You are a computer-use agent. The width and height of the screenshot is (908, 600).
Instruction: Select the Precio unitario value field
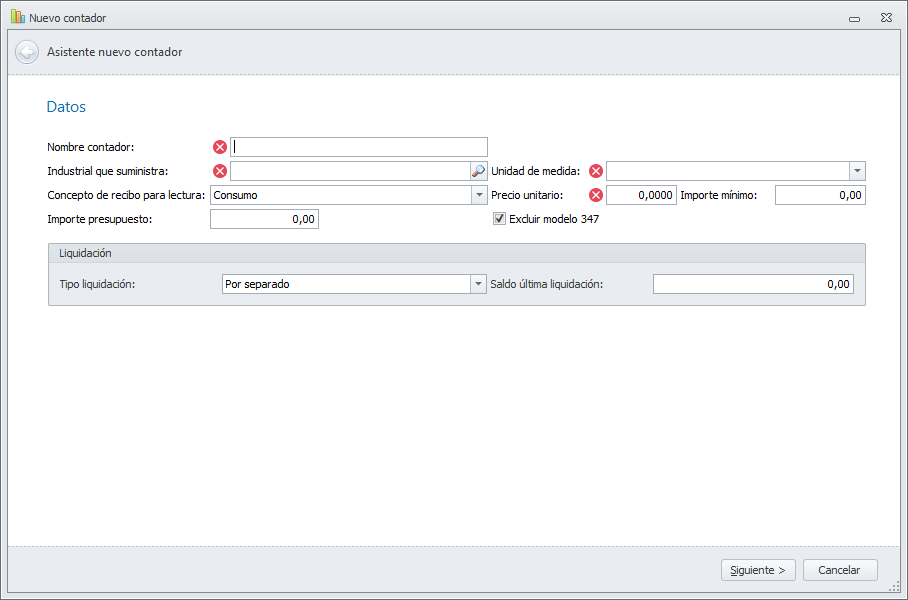click(x=641, y=195)
